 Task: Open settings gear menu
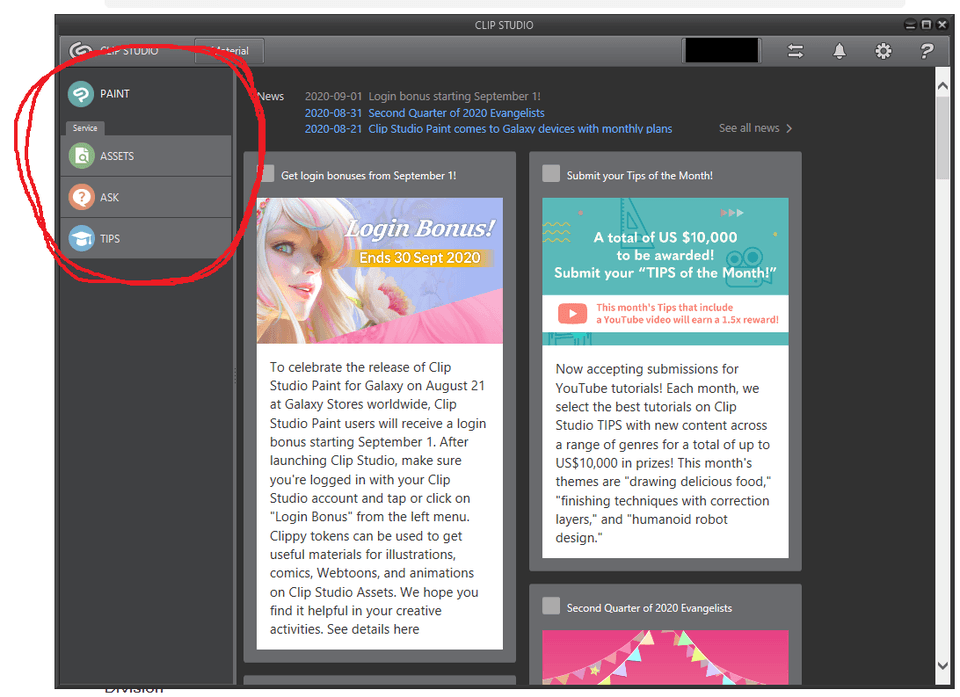pyautogui.click(x=883, y=51)
